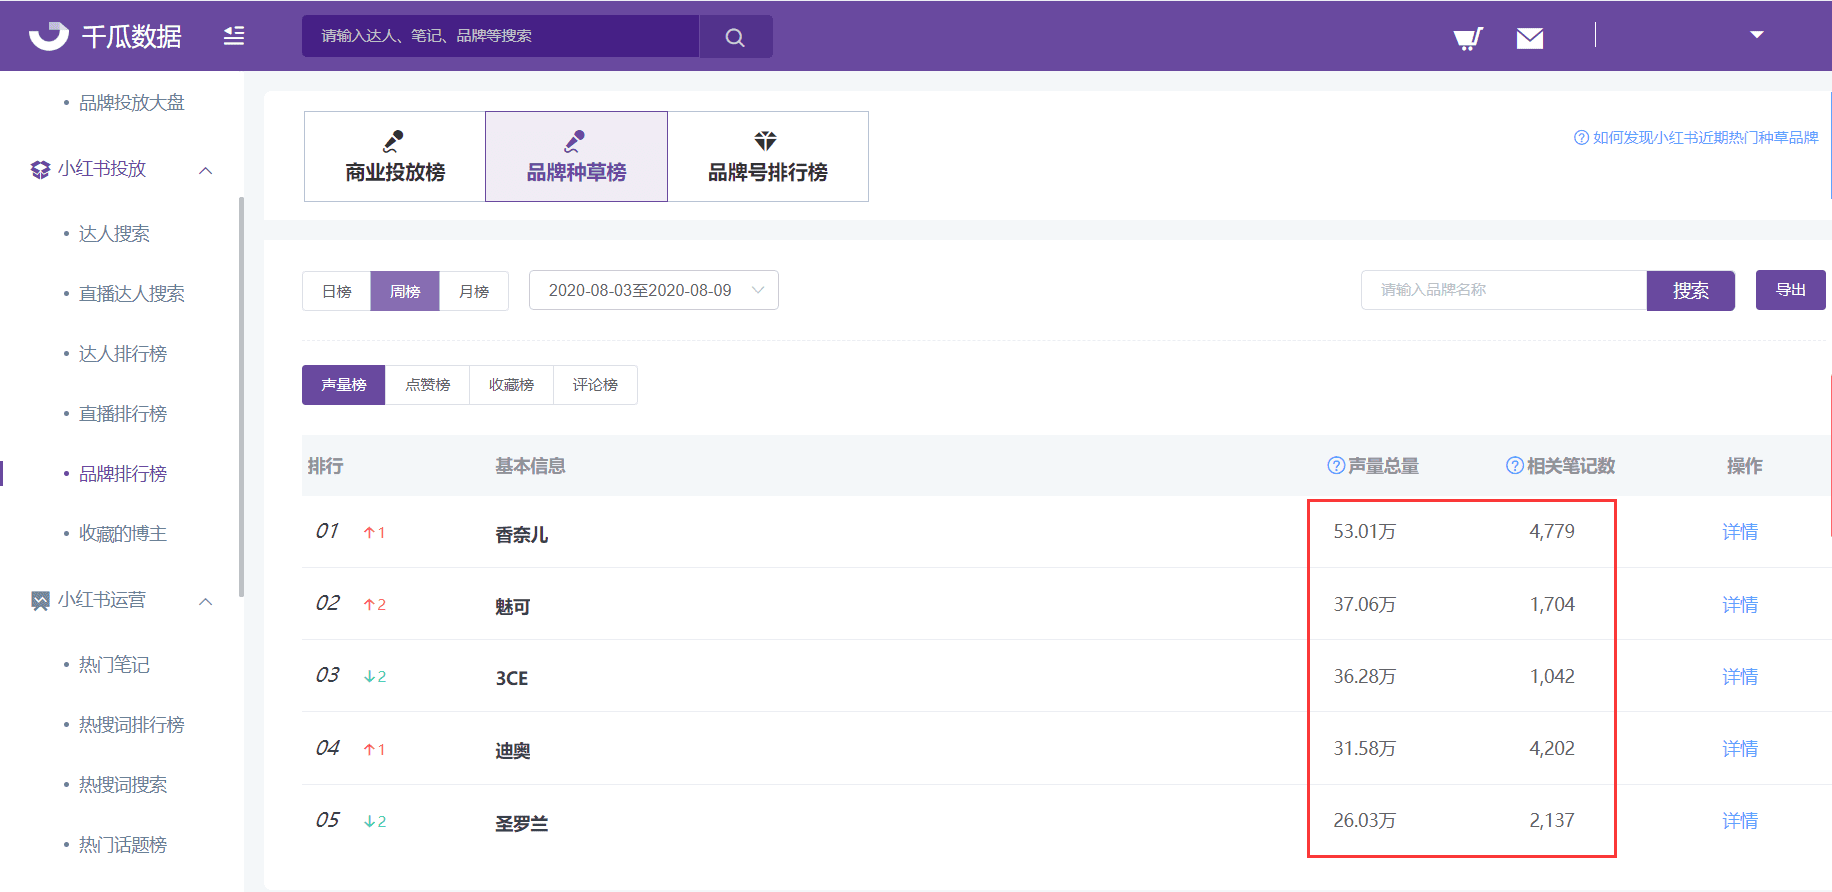Open the date range 2020-08-03至2020-08-09 dropdown
The image size is (1832, 892).
(654, 290)
